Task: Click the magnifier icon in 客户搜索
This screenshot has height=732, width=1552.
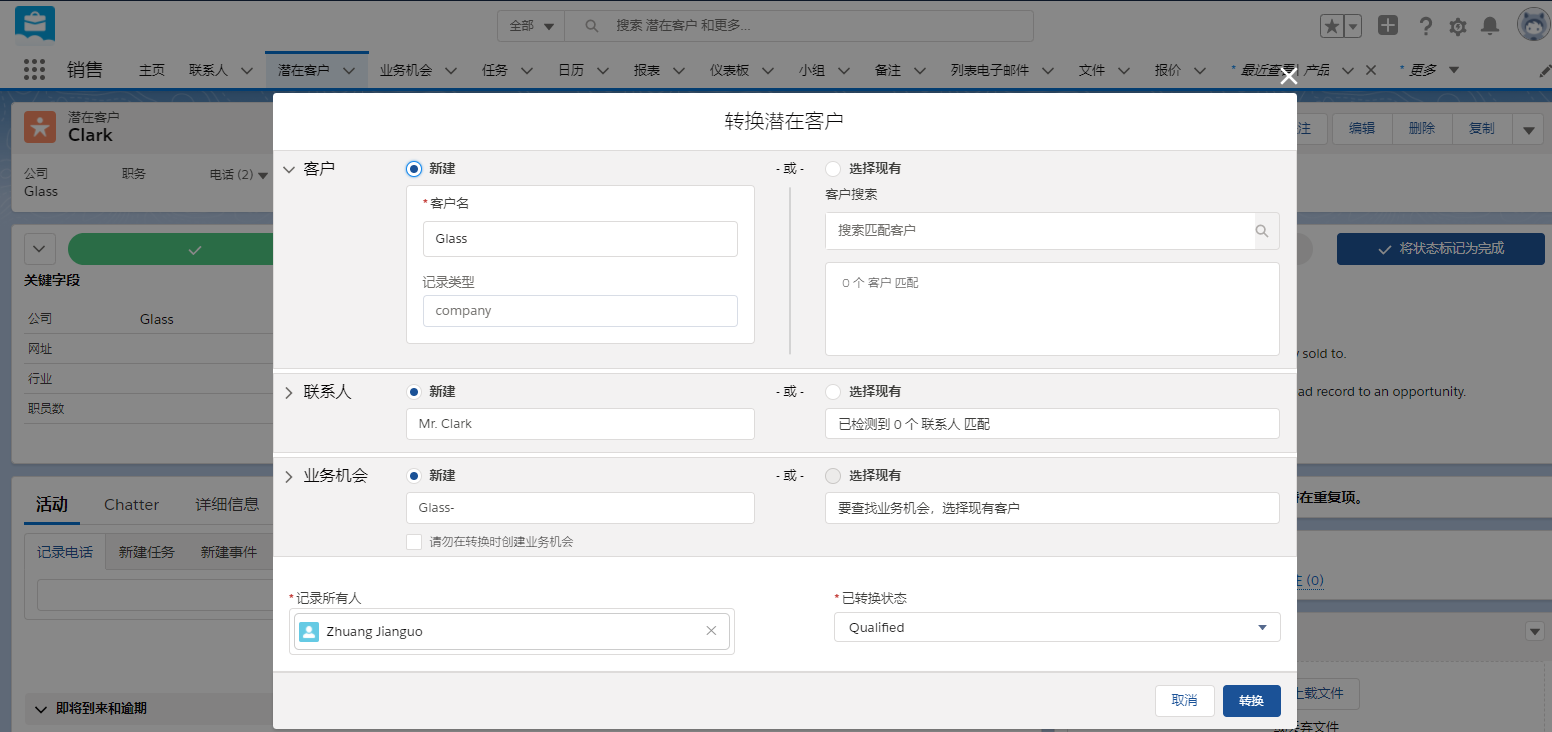Action: click(1262, 231)
